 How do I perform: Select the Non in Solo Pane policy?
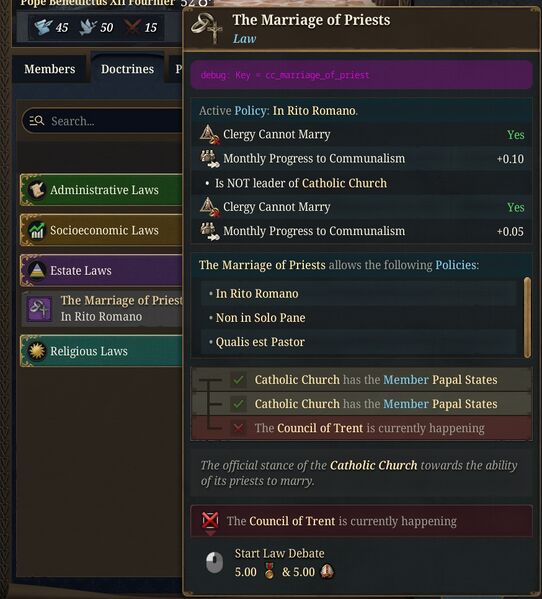(x=358, y=318)
